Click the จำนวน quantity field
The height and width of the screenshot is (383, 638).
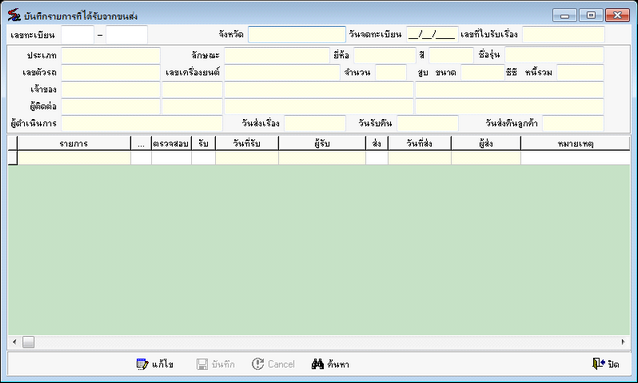coord(391,72)
